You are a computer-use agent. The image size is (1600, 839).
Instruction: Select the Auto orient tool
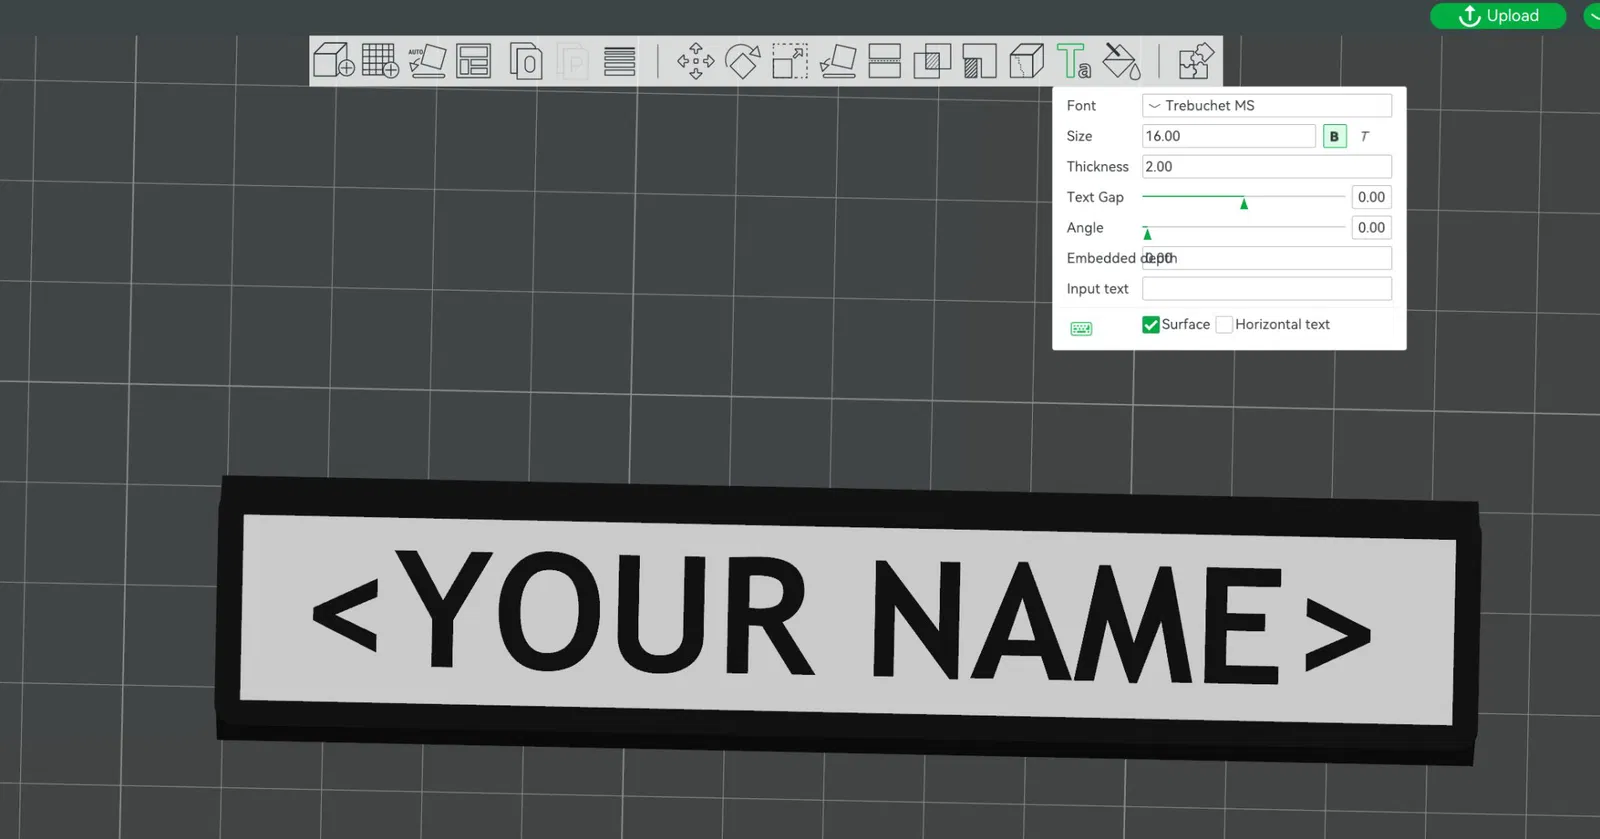click(427, 61)
